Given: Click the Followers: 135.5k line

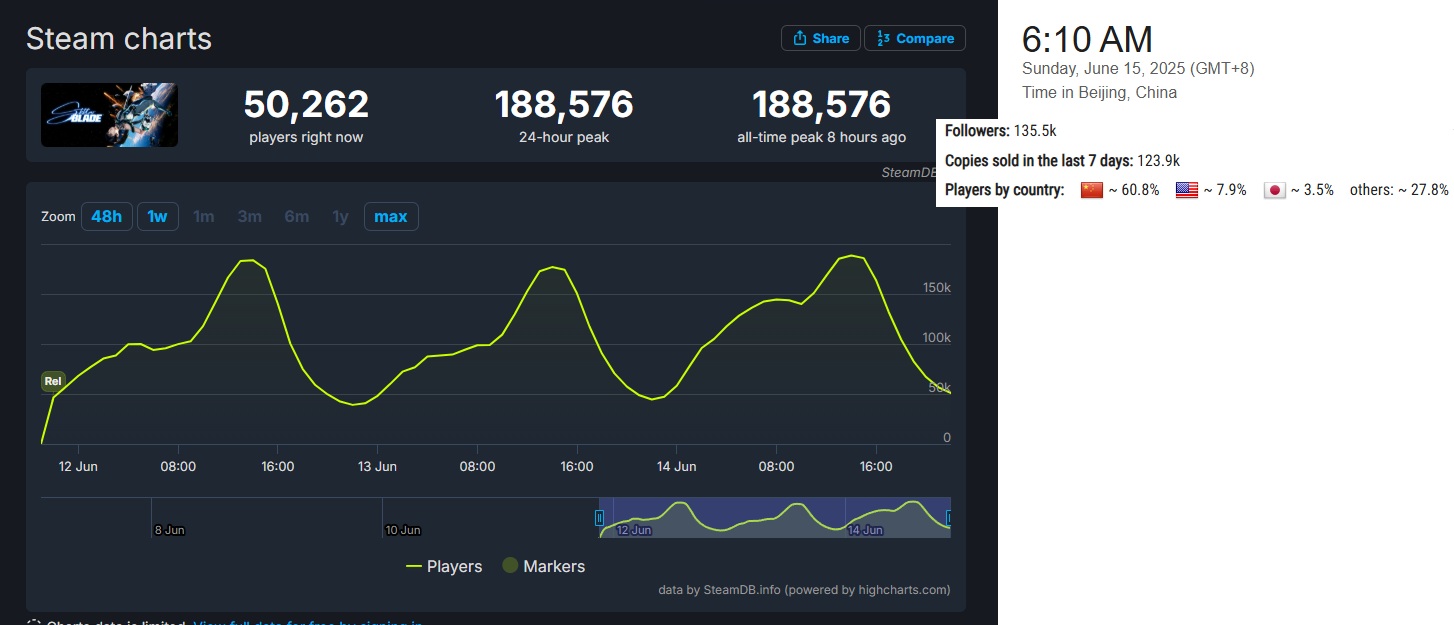Looking at the screenshot, I should (x=1001, y=131).
